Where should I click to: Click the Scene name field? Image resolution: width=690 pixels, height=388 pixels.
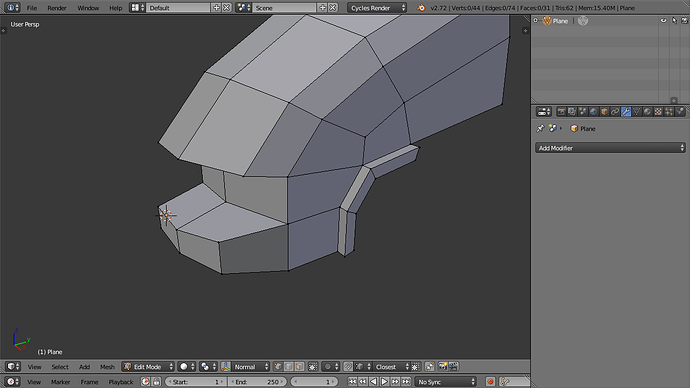click(284, 7)
